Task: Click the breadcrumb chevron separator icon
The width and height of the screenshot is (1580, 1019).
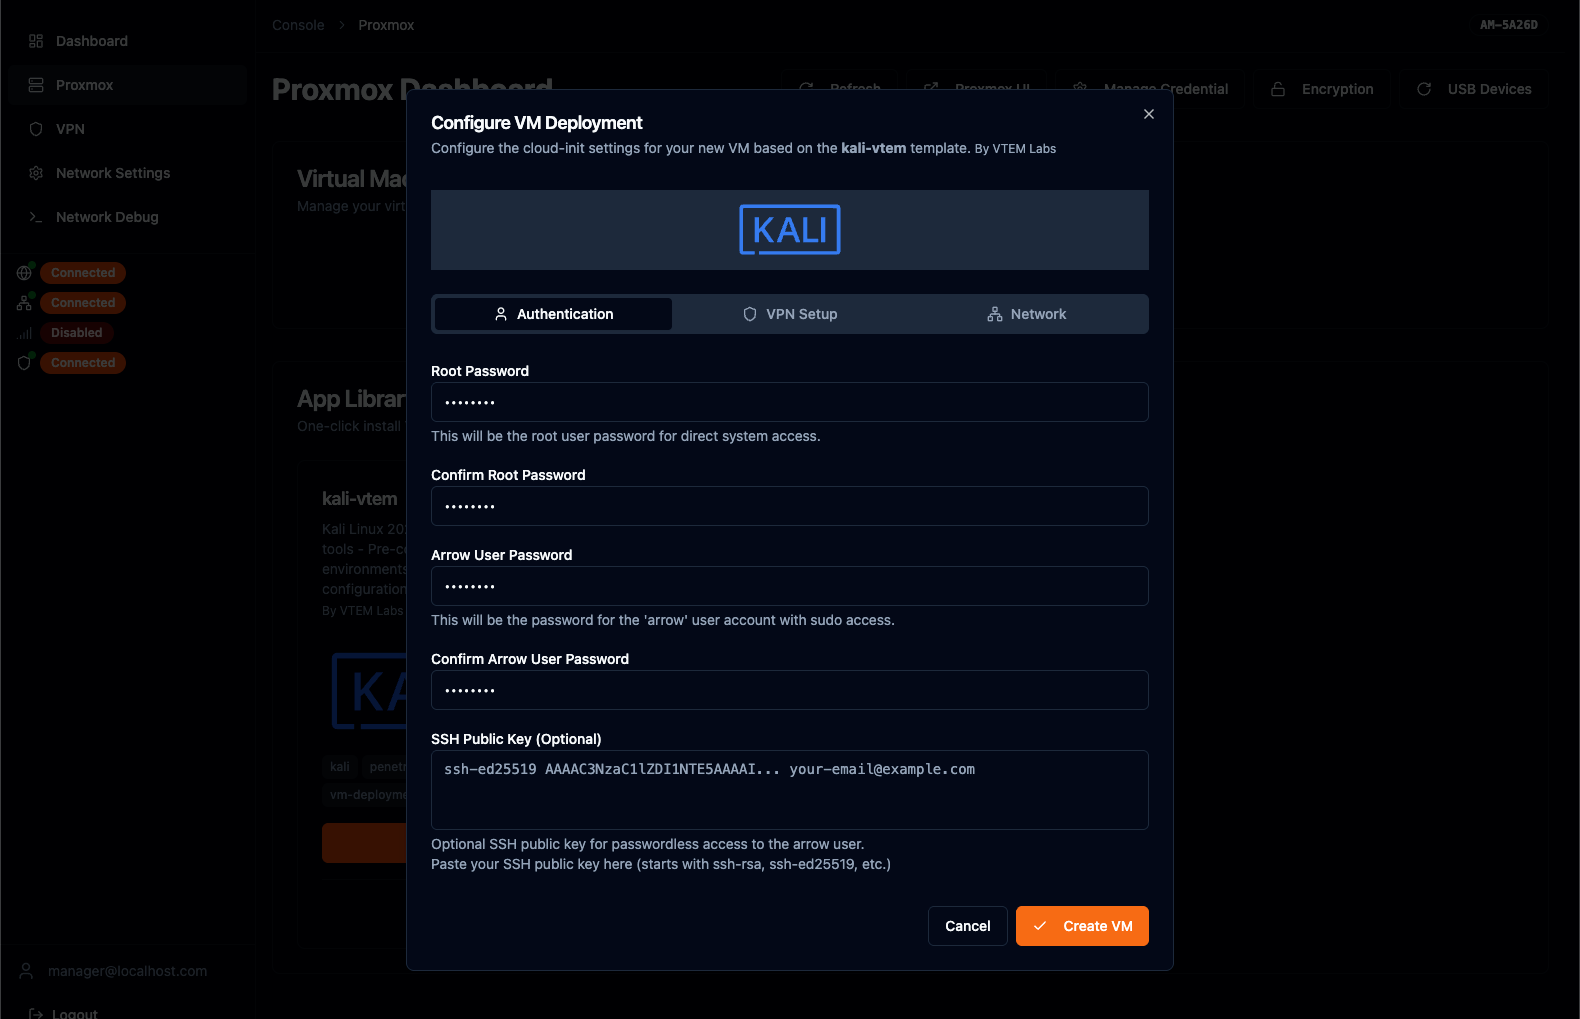Action: (x=342, y=25)
